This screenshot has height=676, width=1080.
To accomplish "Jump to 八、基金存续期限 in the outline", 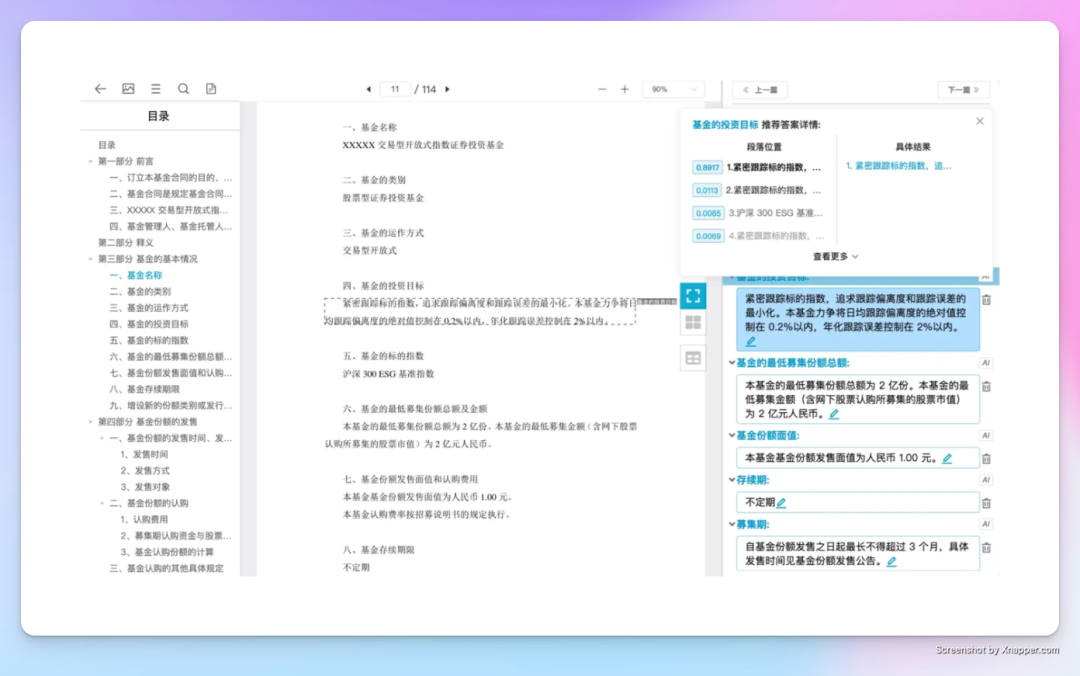I will 145,389.
